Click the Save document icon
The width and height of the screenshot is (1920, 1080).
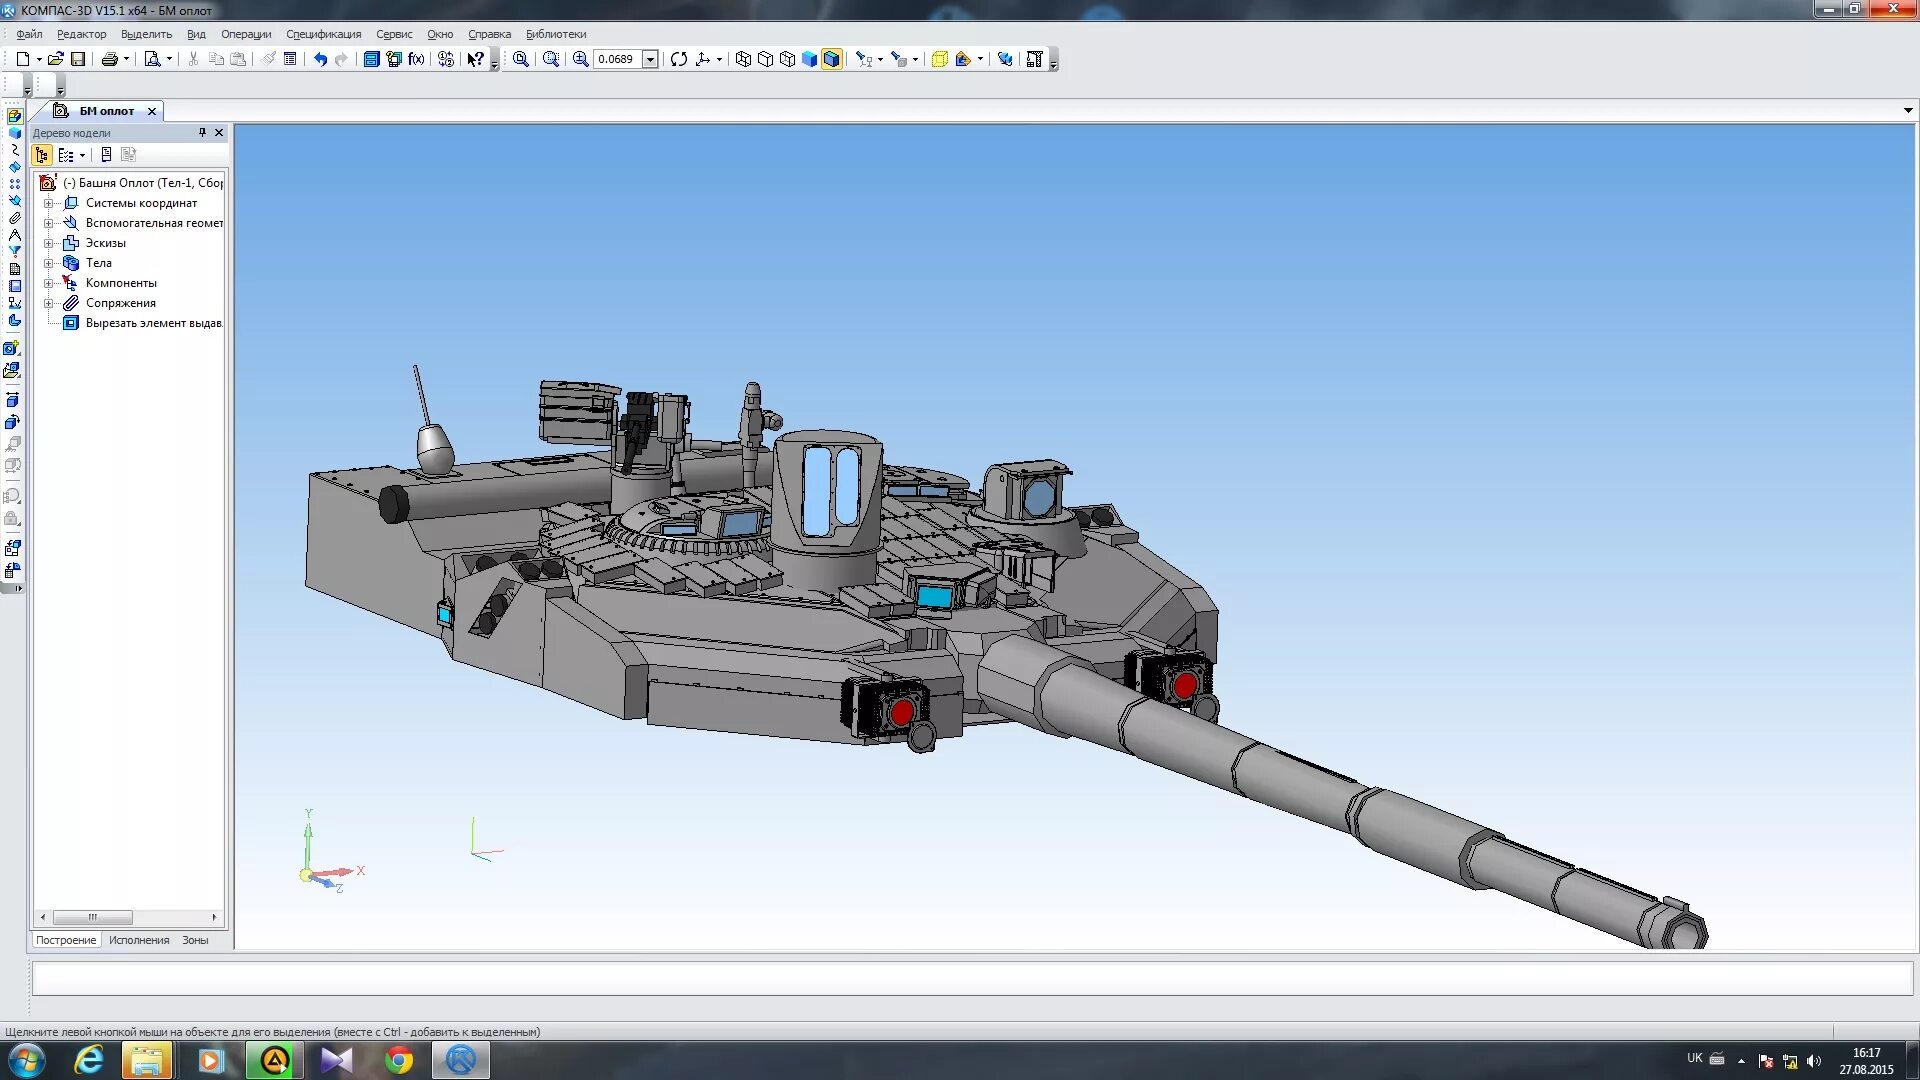click(x=78, y=59)
